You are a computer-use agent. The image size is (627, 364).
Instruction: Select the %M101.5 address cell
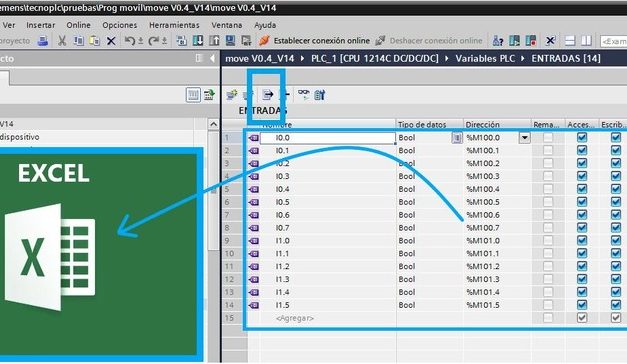coord(497,305)
